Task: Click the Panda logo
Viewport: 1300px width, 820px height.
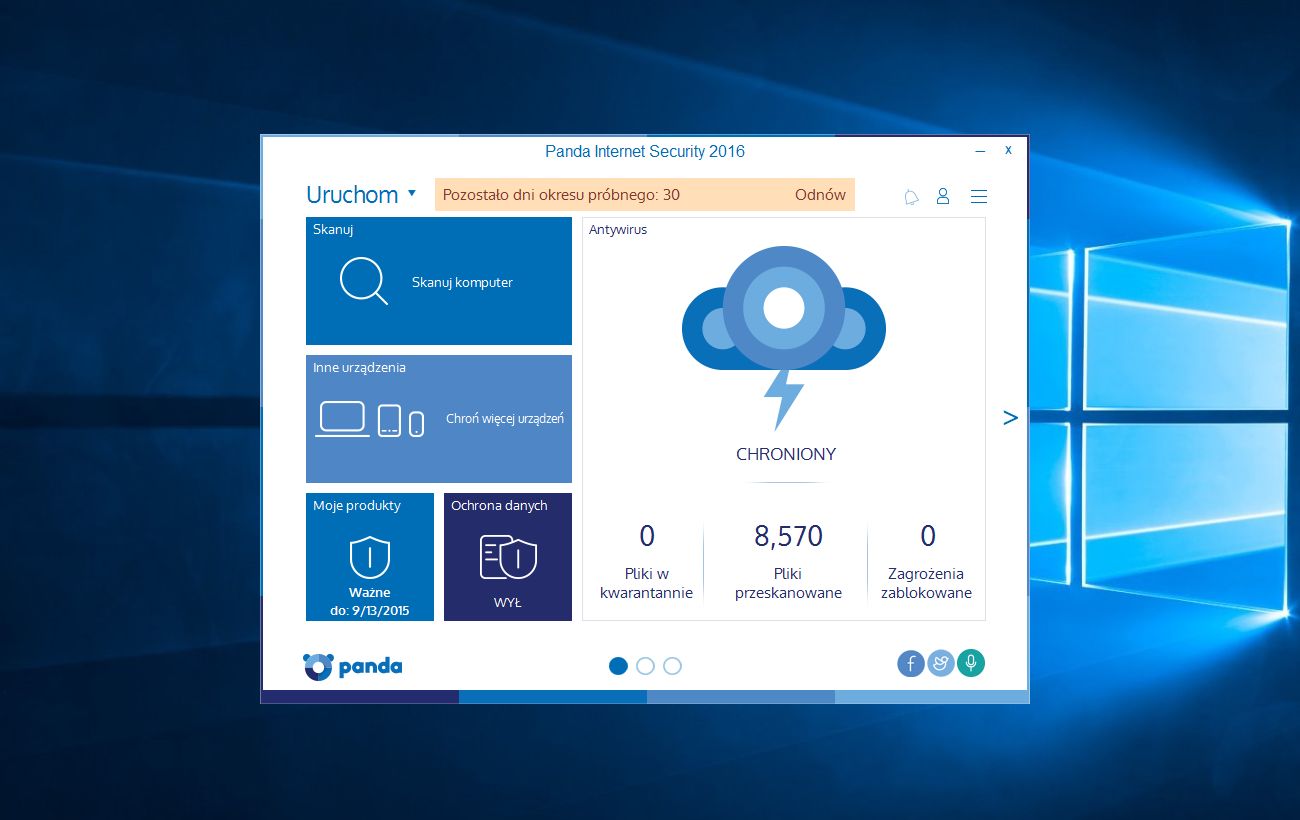Action: pyautogui.click(x=353, y=666)
